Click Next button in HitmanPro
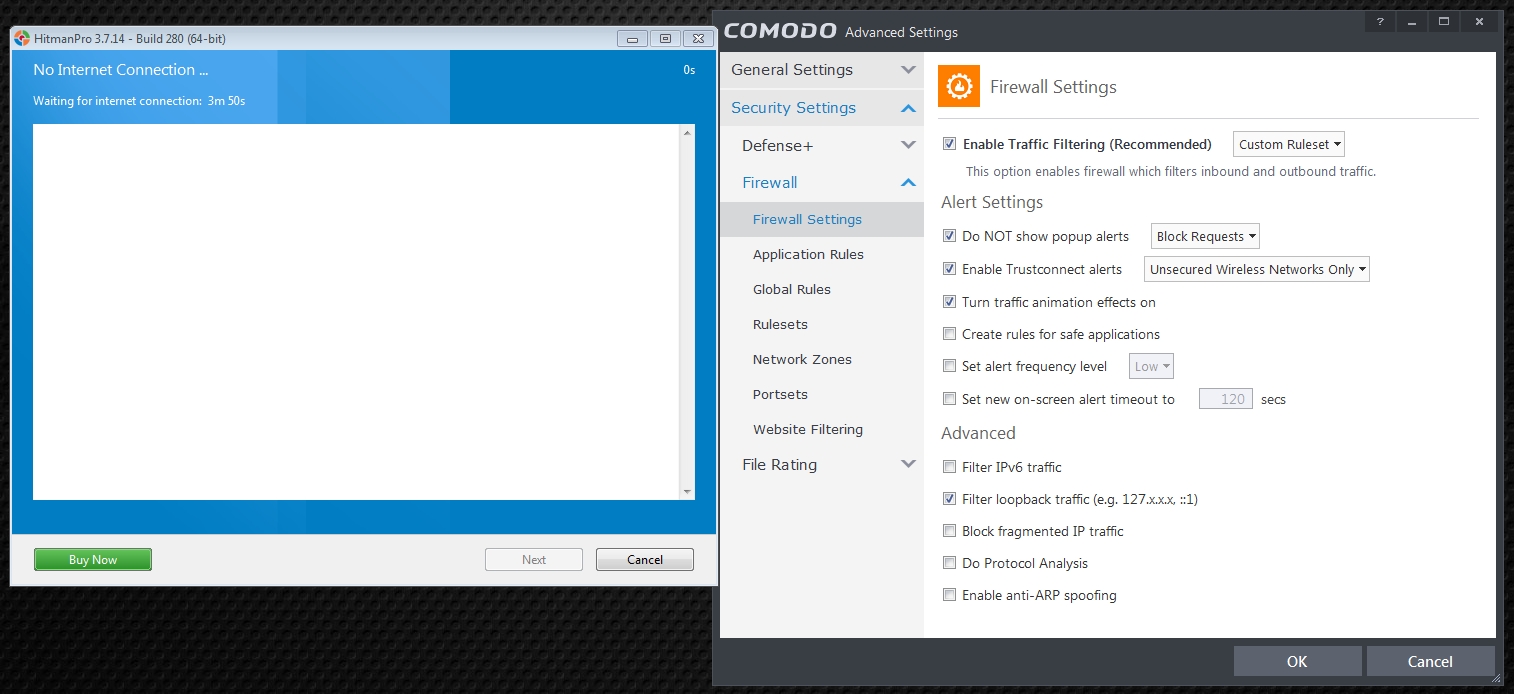The width and height of the screenshot is (1514, 694). (534, 560)
